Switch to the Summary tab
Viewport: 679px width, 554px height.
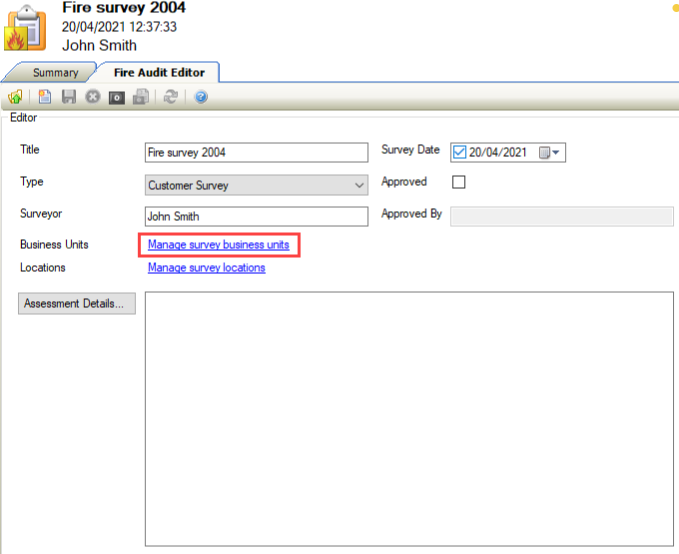coord(55,73)
